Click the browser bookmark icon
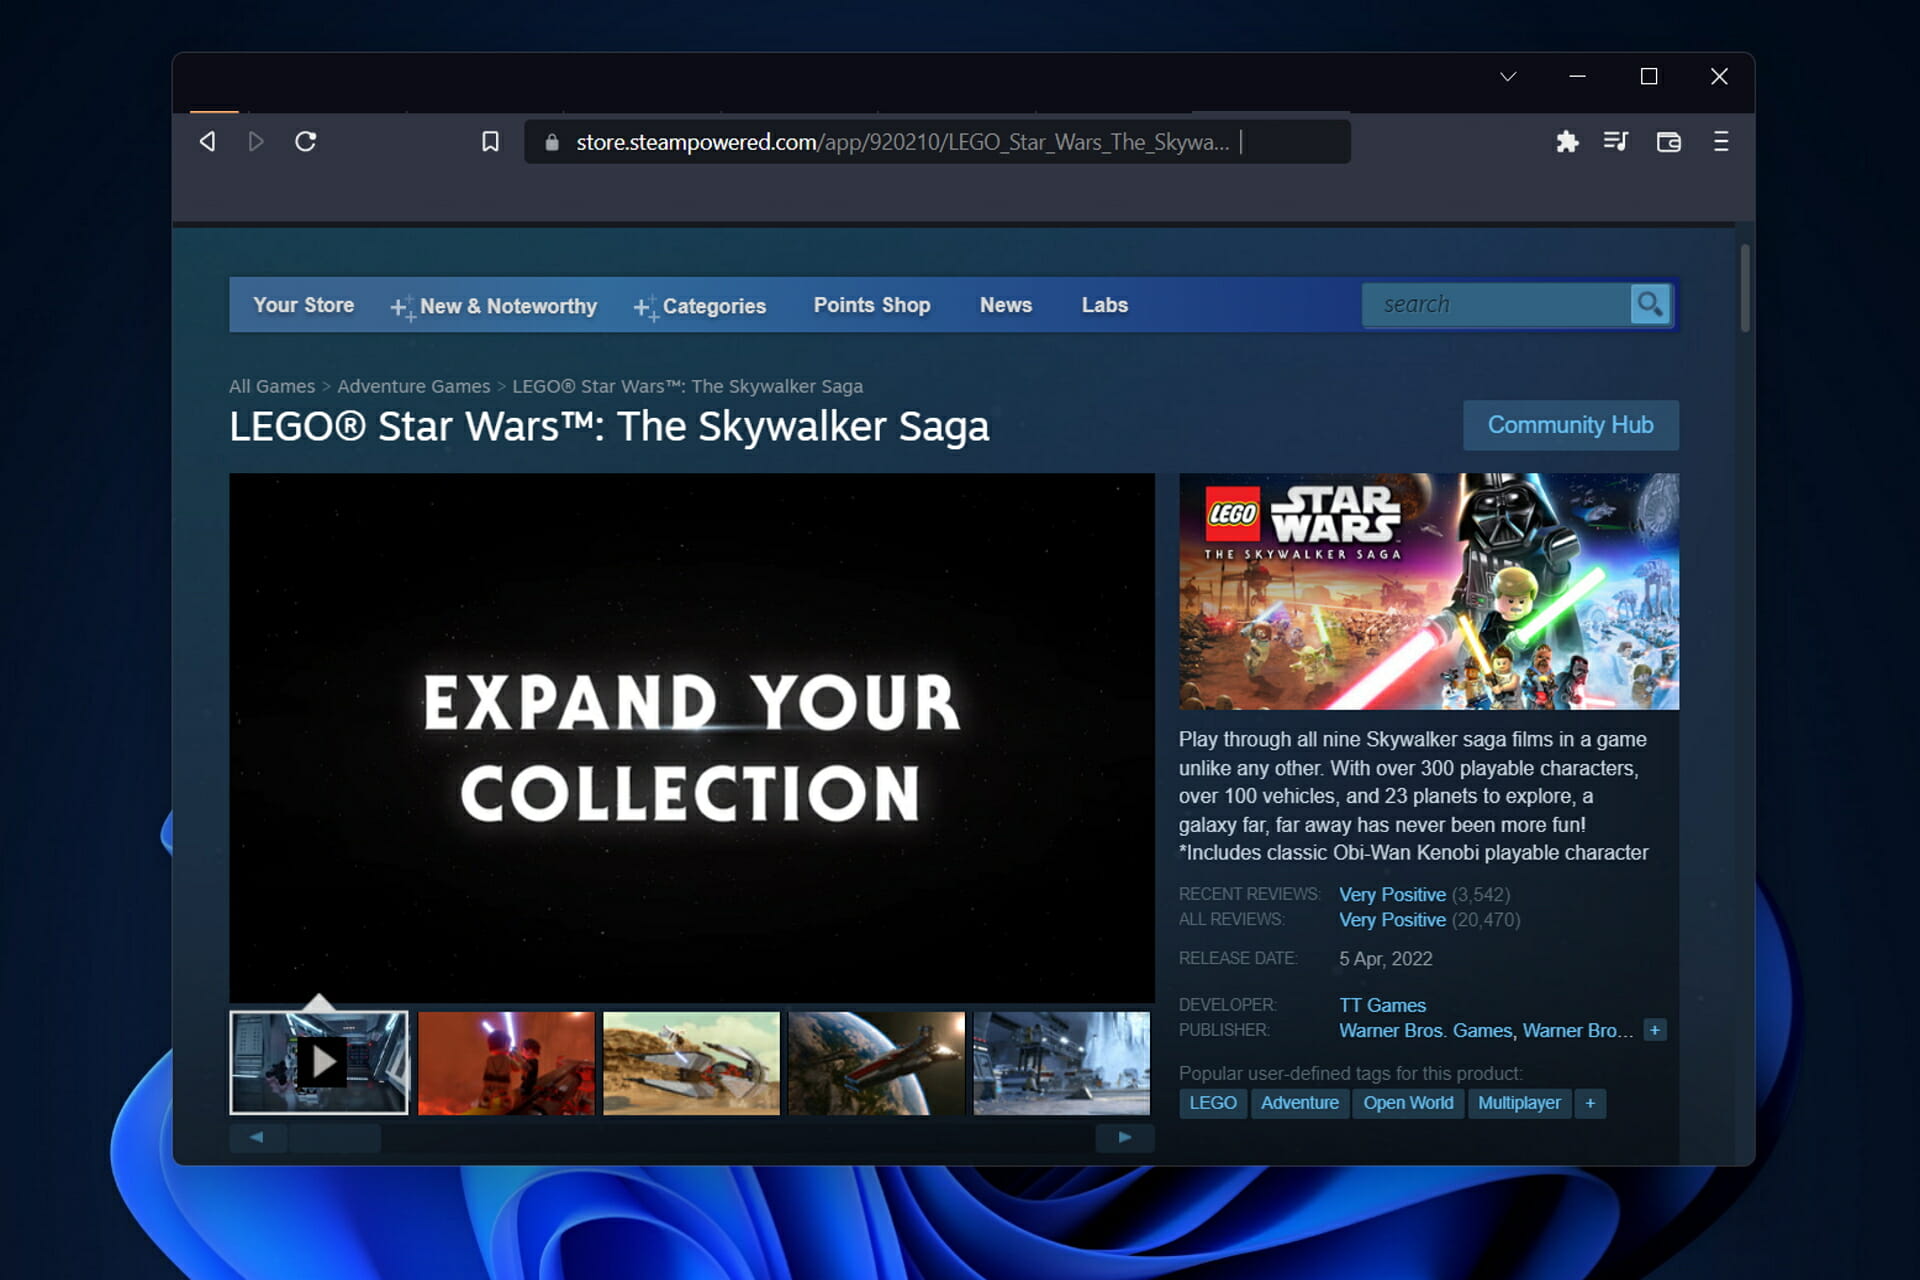Viewport: 1920px width, 1280px height. tap(489, 140)
